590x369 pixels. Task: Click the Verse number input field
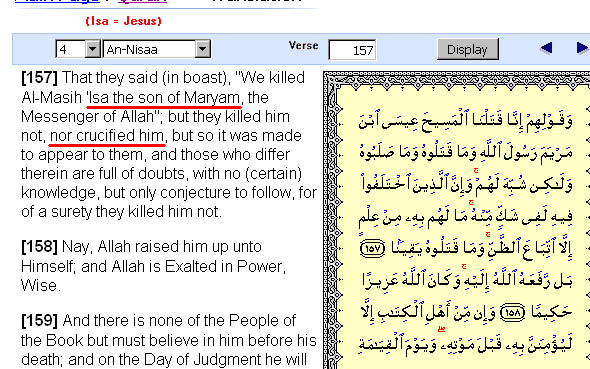352,50
